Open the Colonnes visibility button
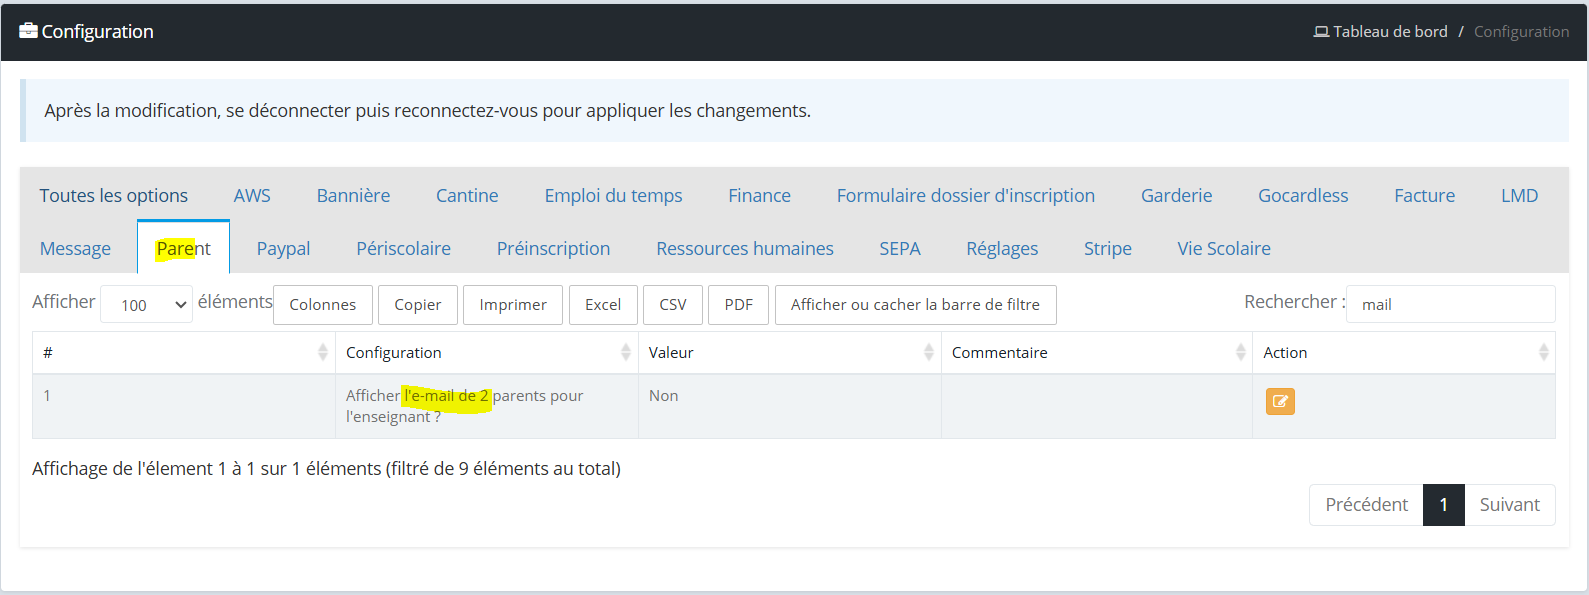The height and width of the screenshot is (595, 1589). [323, 305]
